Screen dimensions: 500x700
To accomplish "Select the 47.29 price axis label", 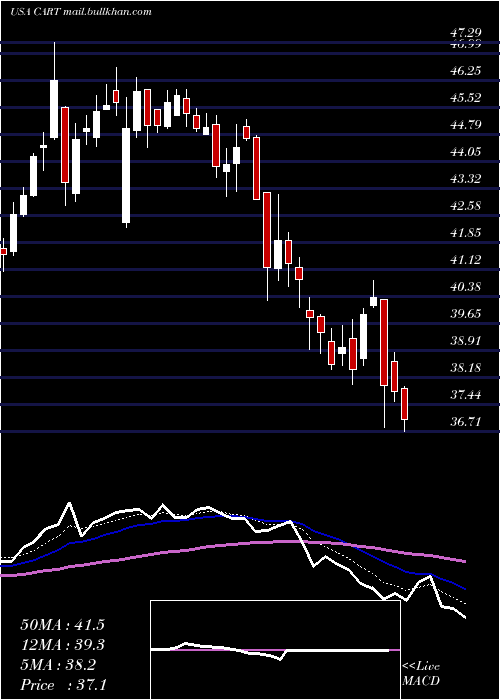I will click(x=465, y=33).
